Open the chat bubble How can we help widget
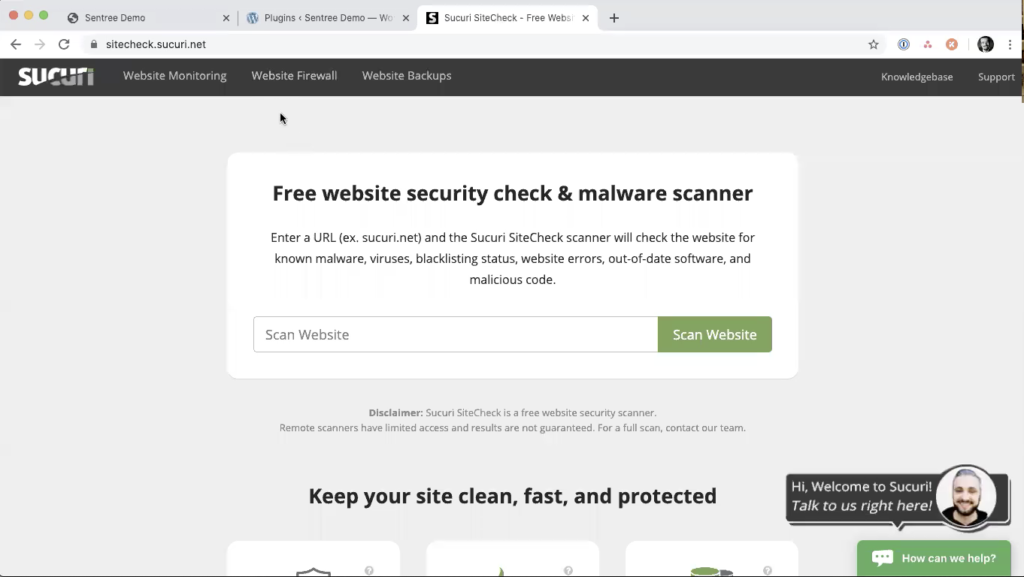The image size is (1024, 577). [933, 558]
